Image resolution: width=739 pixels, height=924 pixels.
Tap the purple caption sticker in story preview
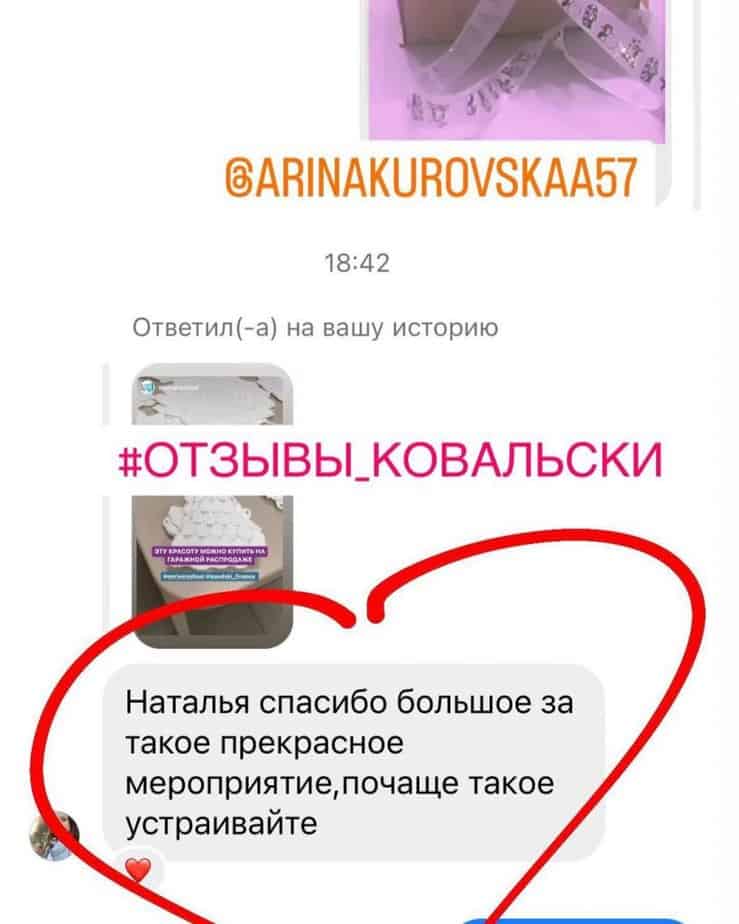click(210, 555)
